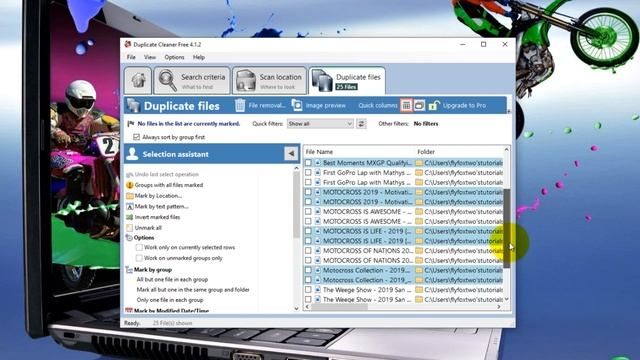Select the Best Moments MXGP Qualifyi file name
Screen dimensions: 640x360
pyautogui.click(x=367, y=163)
